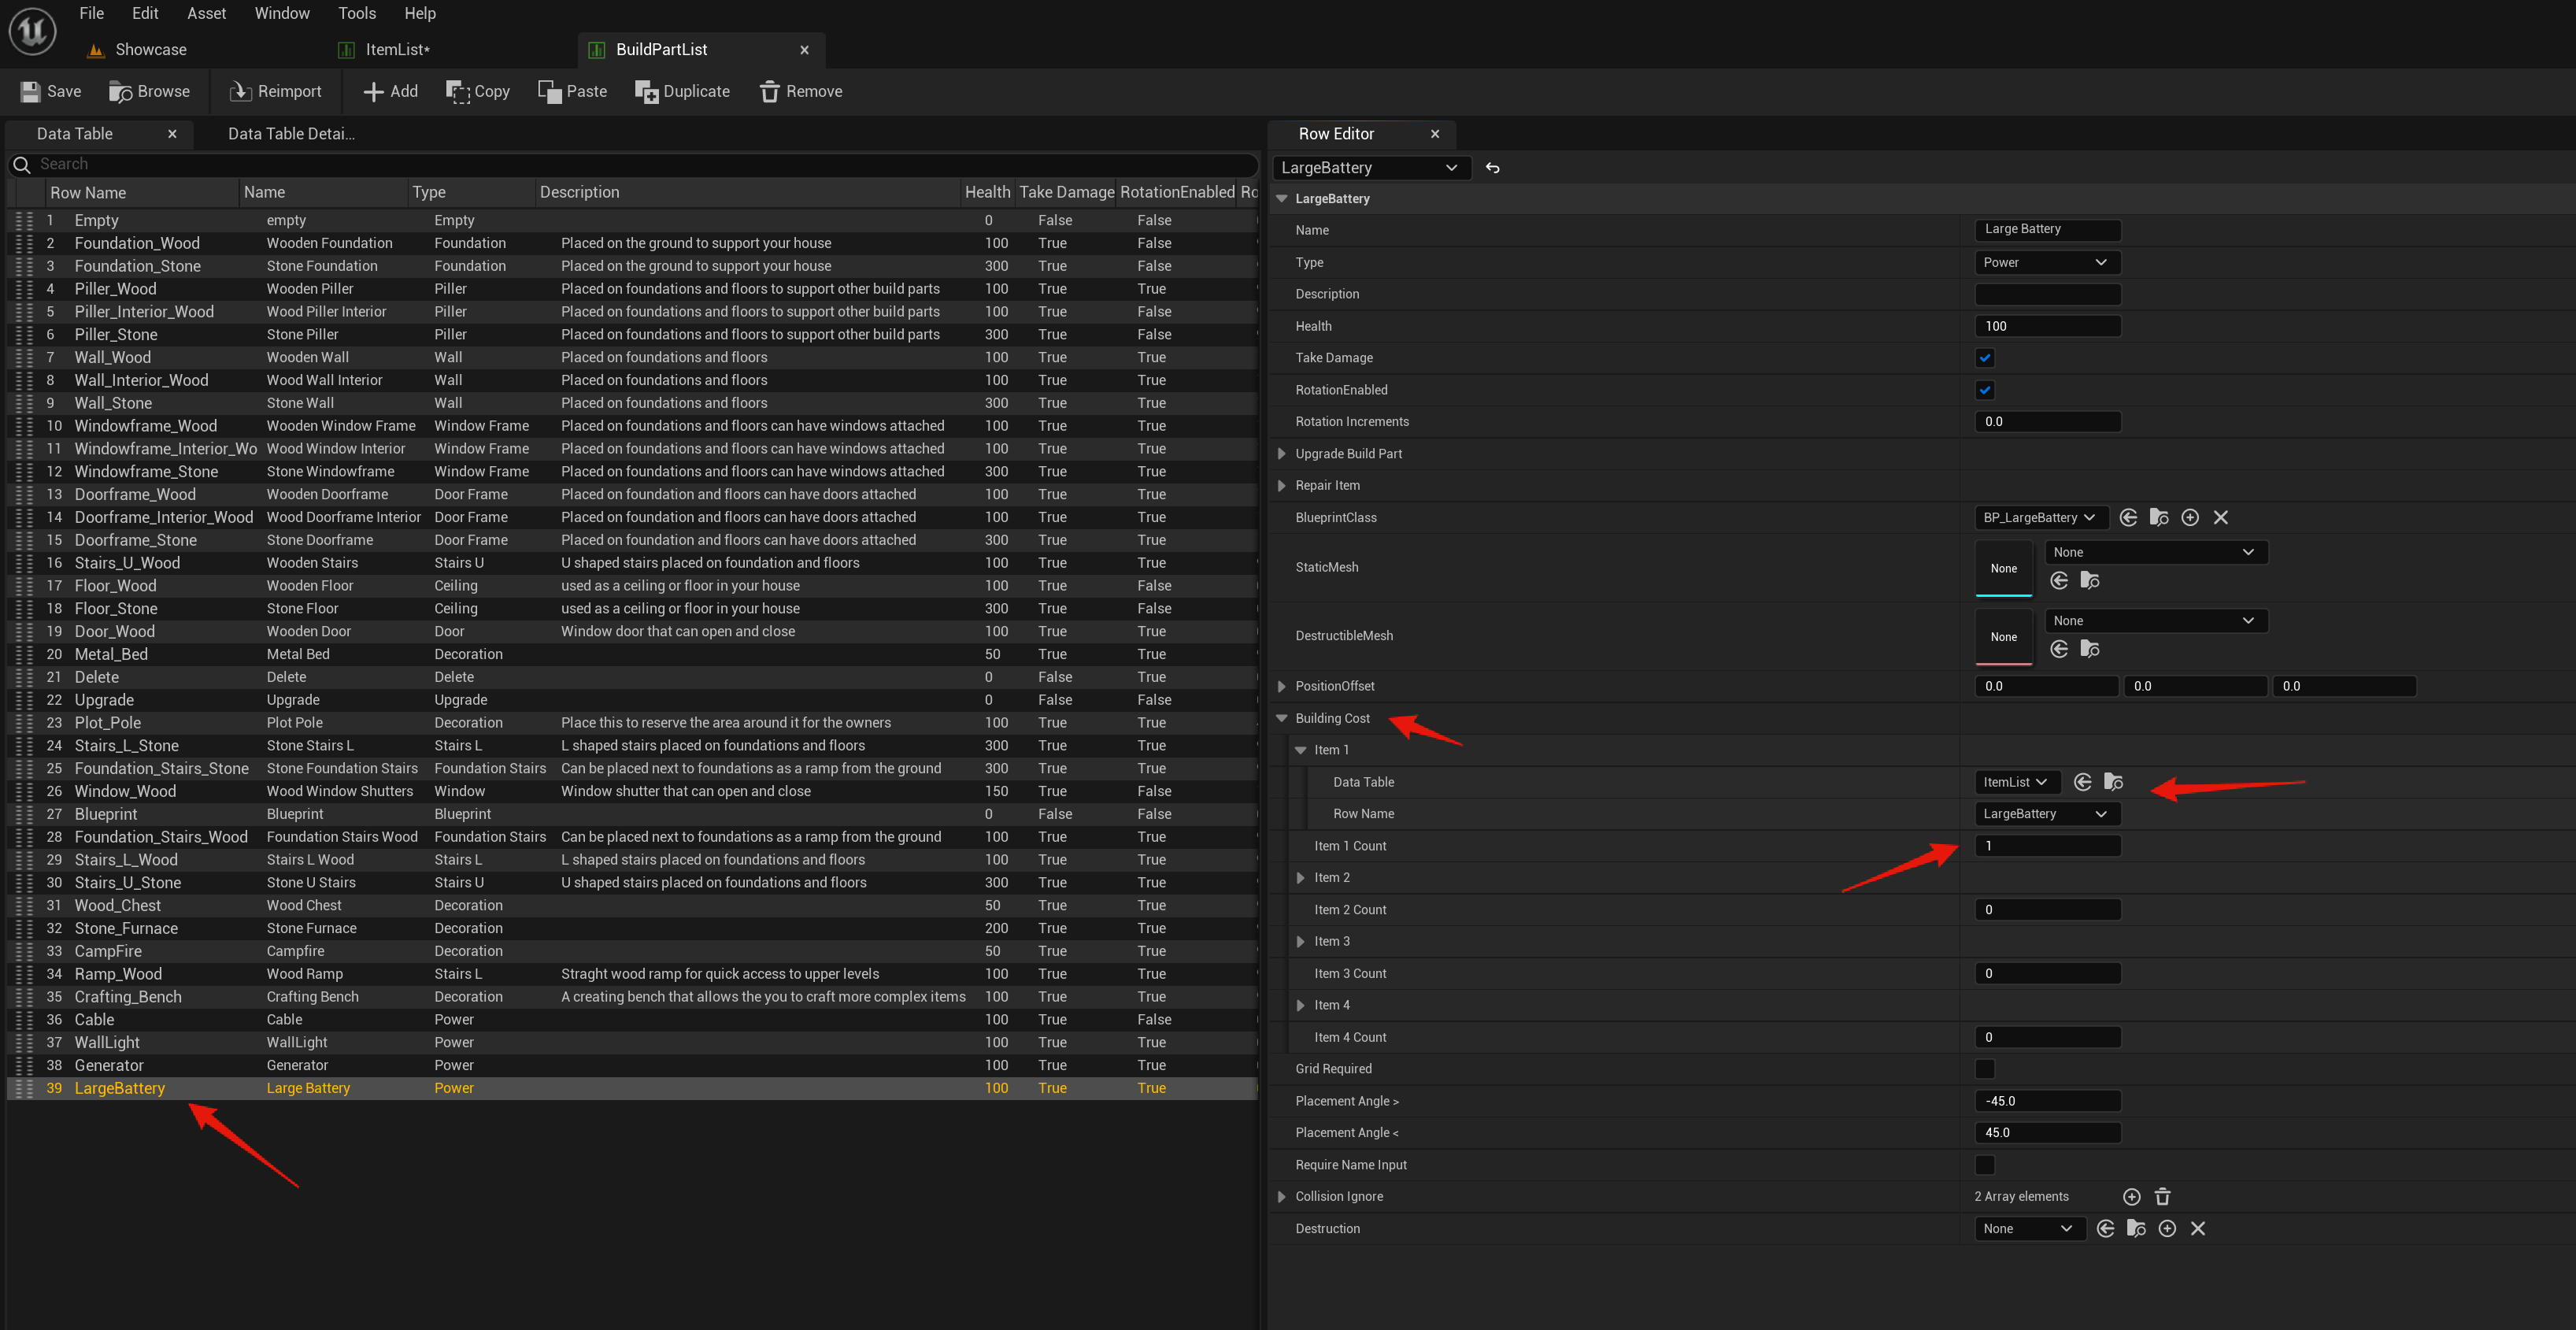Enable the Grid Required checkbox
Image resolution: width=2576 pixels, height=1330 pixels.
(1984, 1069)
